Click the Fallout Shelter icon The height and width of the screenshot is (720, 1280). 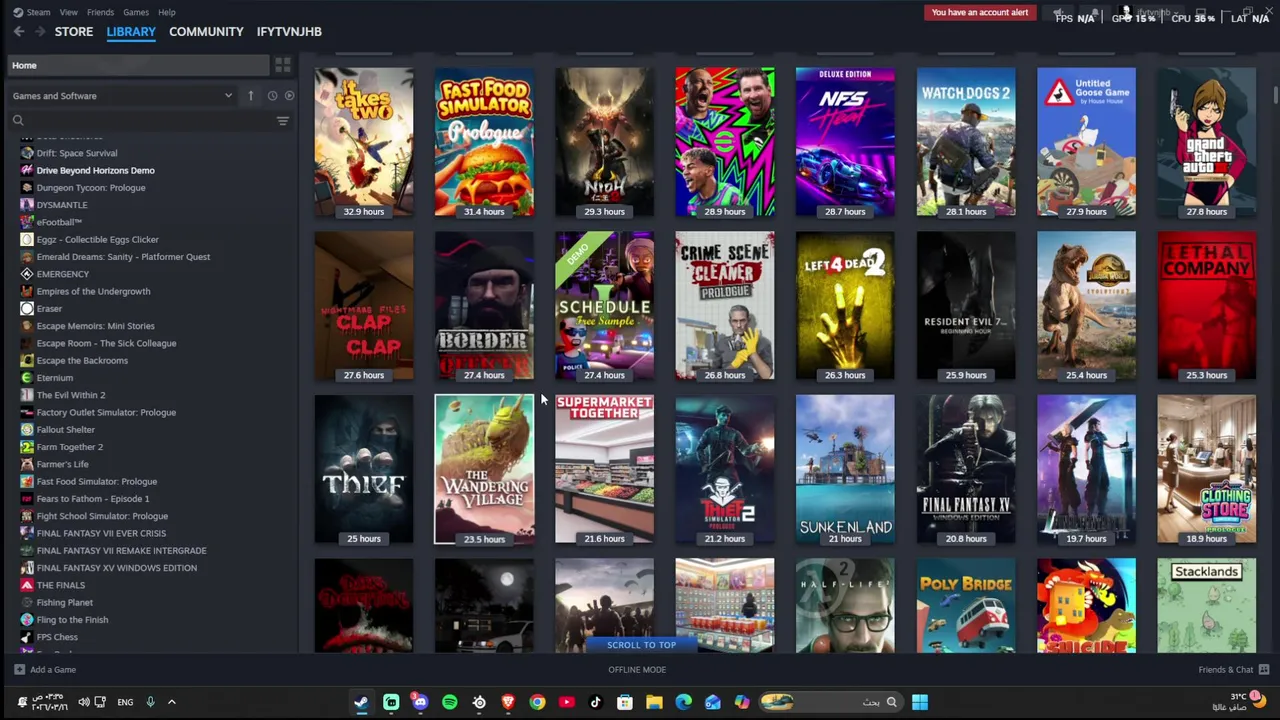(27, 429)
